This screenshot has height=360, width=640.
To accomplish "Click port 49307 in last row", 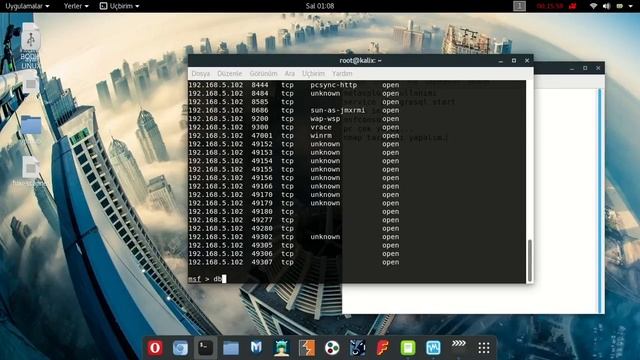I will coord(262,262).
